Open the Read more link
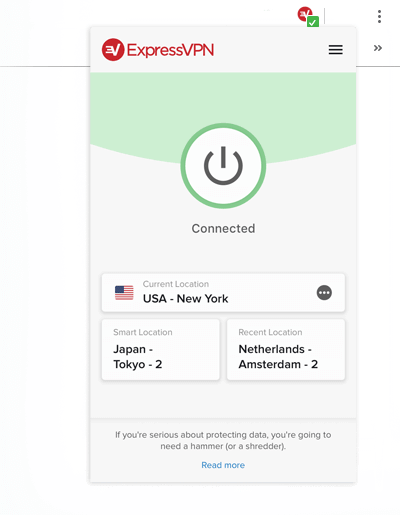This screenshot has height=515, width=400. 223,465
